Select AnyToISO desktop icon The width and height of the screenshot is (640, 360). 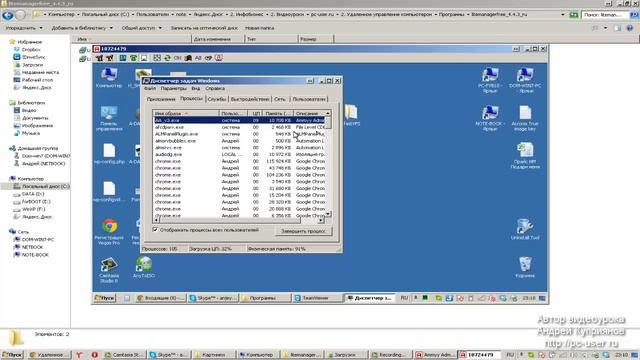tap(143, 267)
